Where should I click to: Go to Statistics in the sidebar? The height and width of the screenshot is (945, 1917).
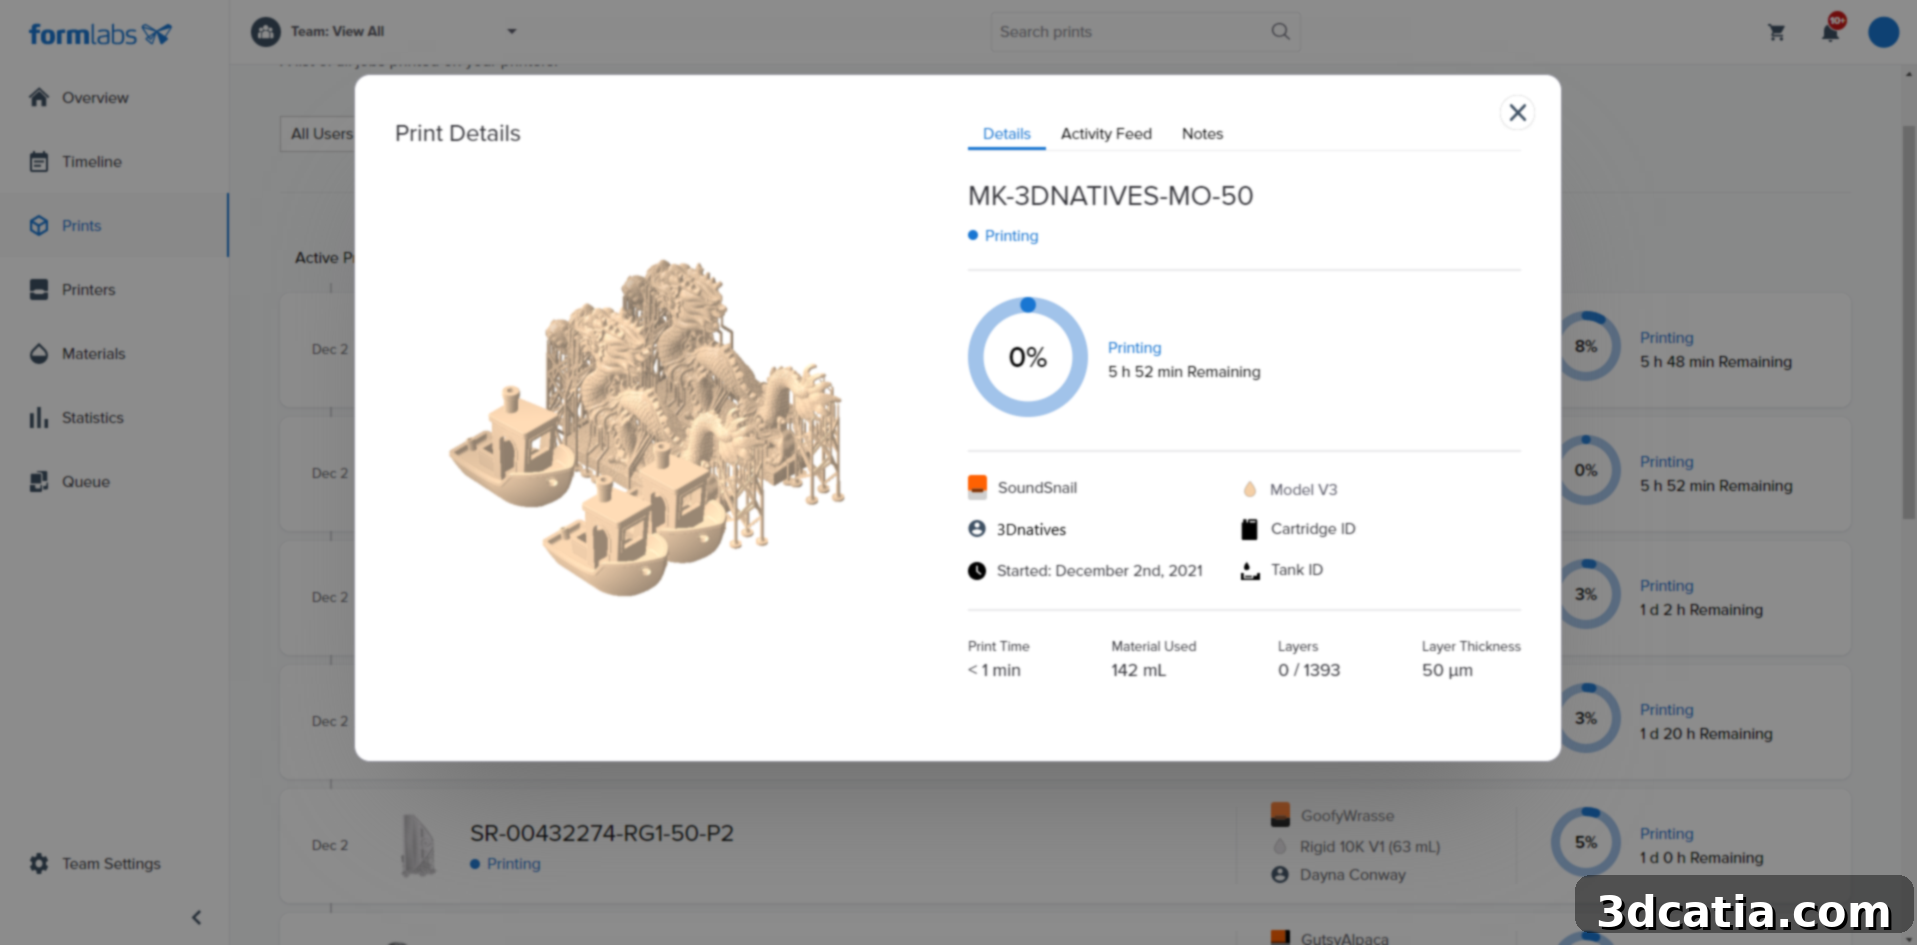(92, 417)
